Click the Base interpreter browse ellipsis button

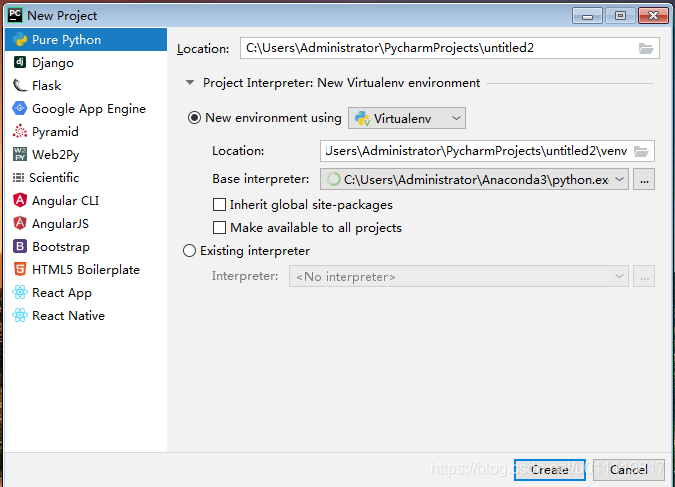pyautogui.click(x=644, y=179)
